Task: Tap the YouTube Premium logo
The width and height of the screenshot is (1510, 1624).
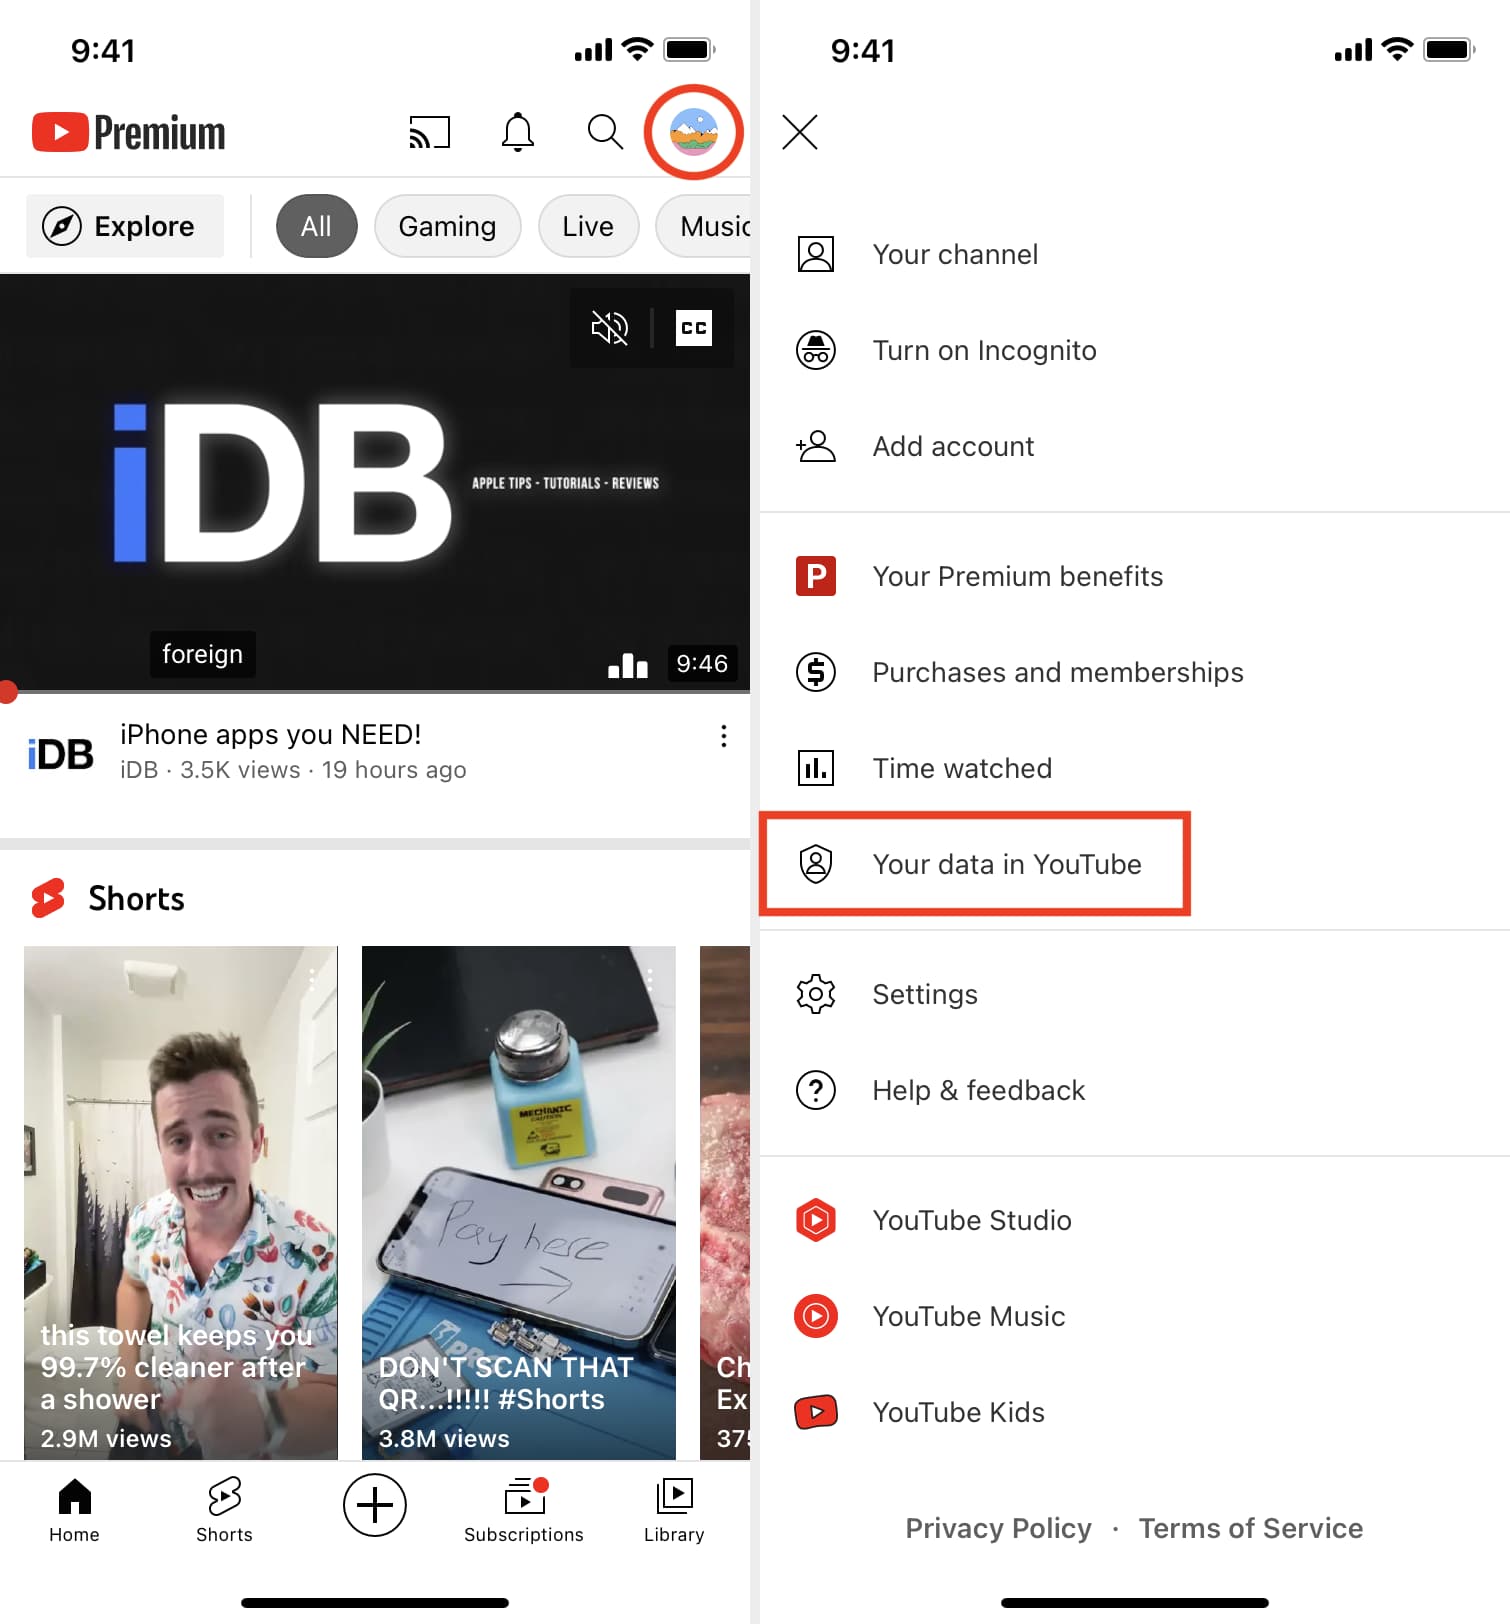Action: pyautogui.click(x=129, y=132)
